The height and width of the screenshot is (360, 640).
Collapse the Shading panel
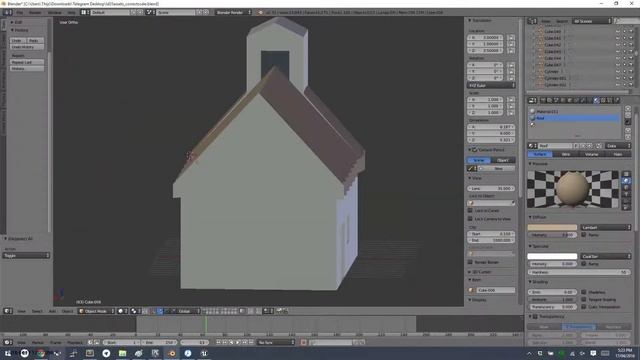530,282
